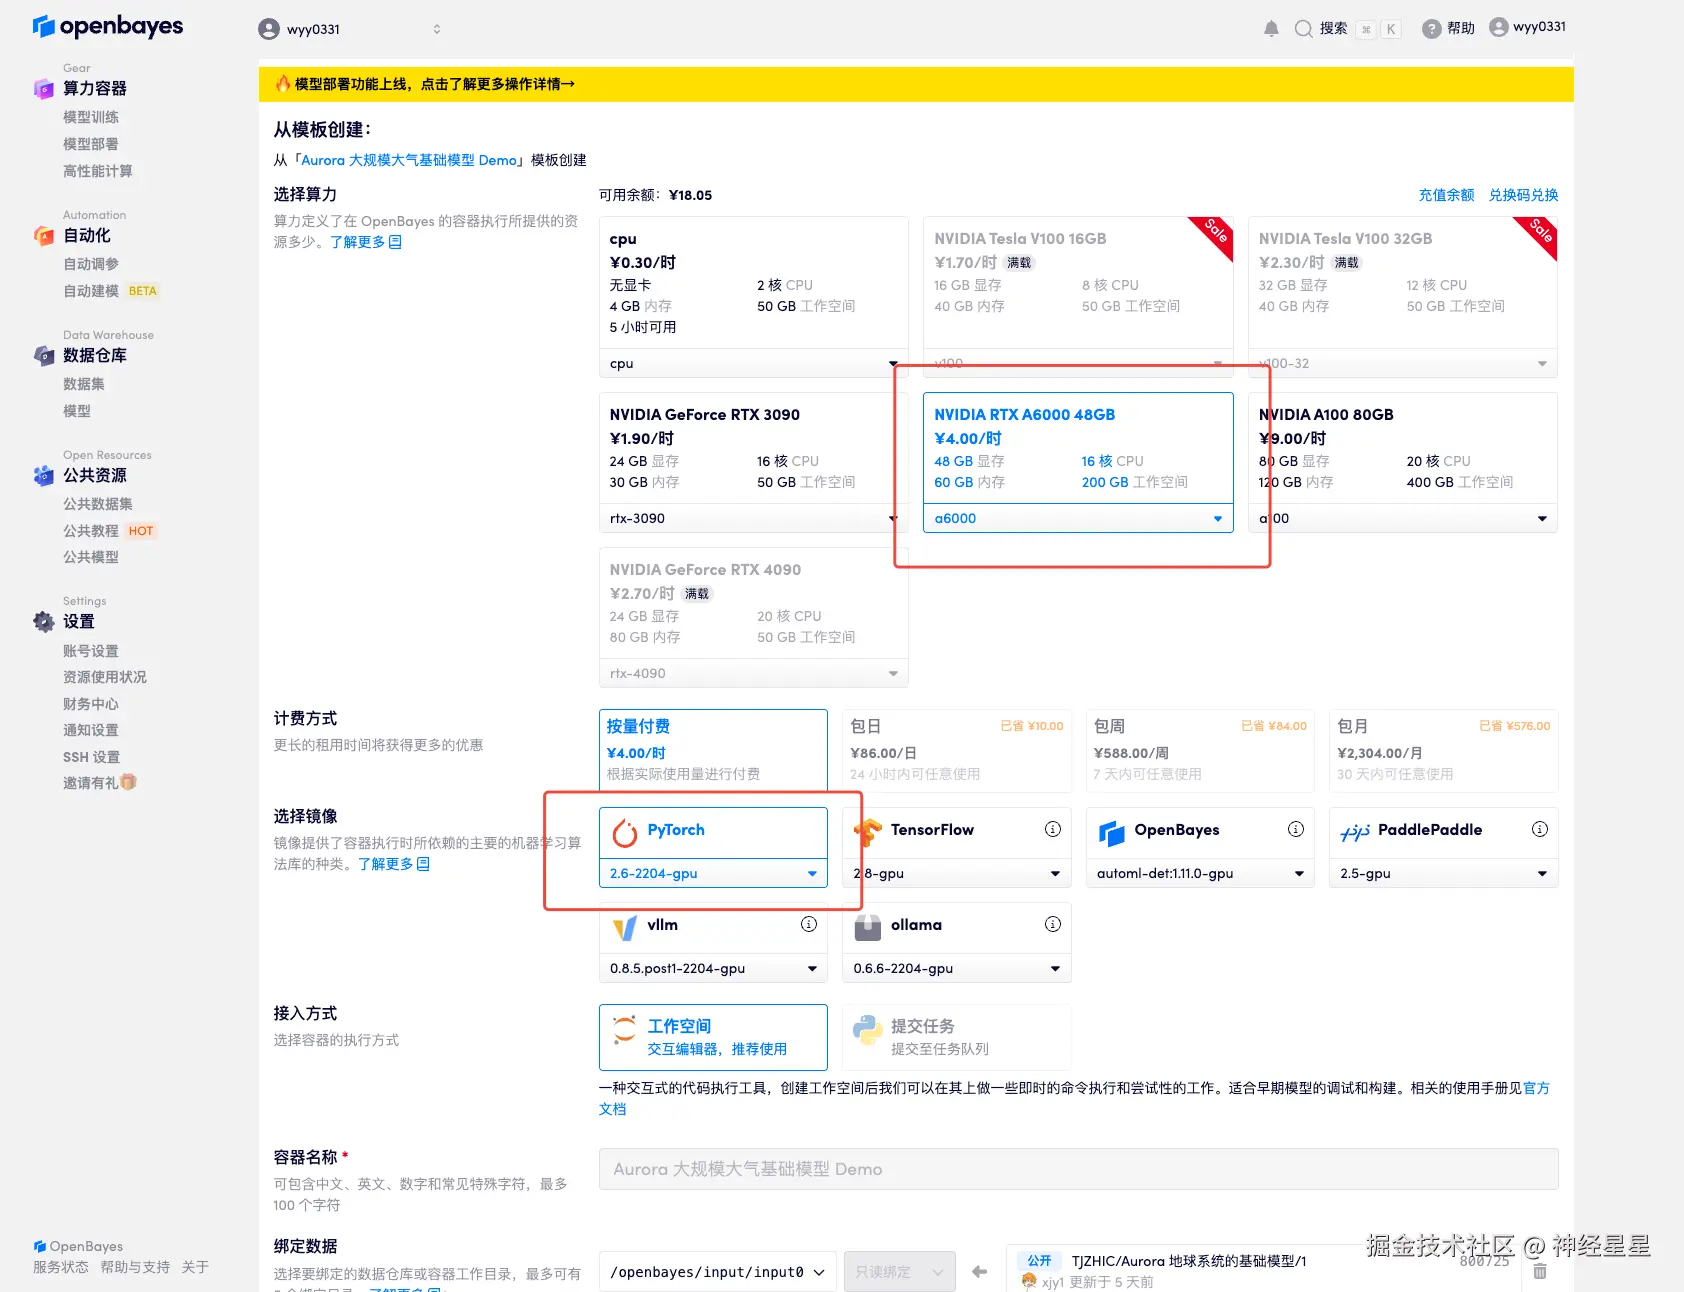
Task: Open the a100 type dropdown
Action: [1403, 518]
